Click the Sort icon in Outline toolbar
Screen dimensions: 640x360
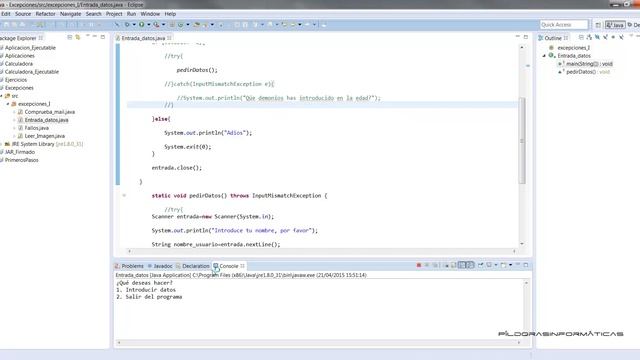(589, 37)
